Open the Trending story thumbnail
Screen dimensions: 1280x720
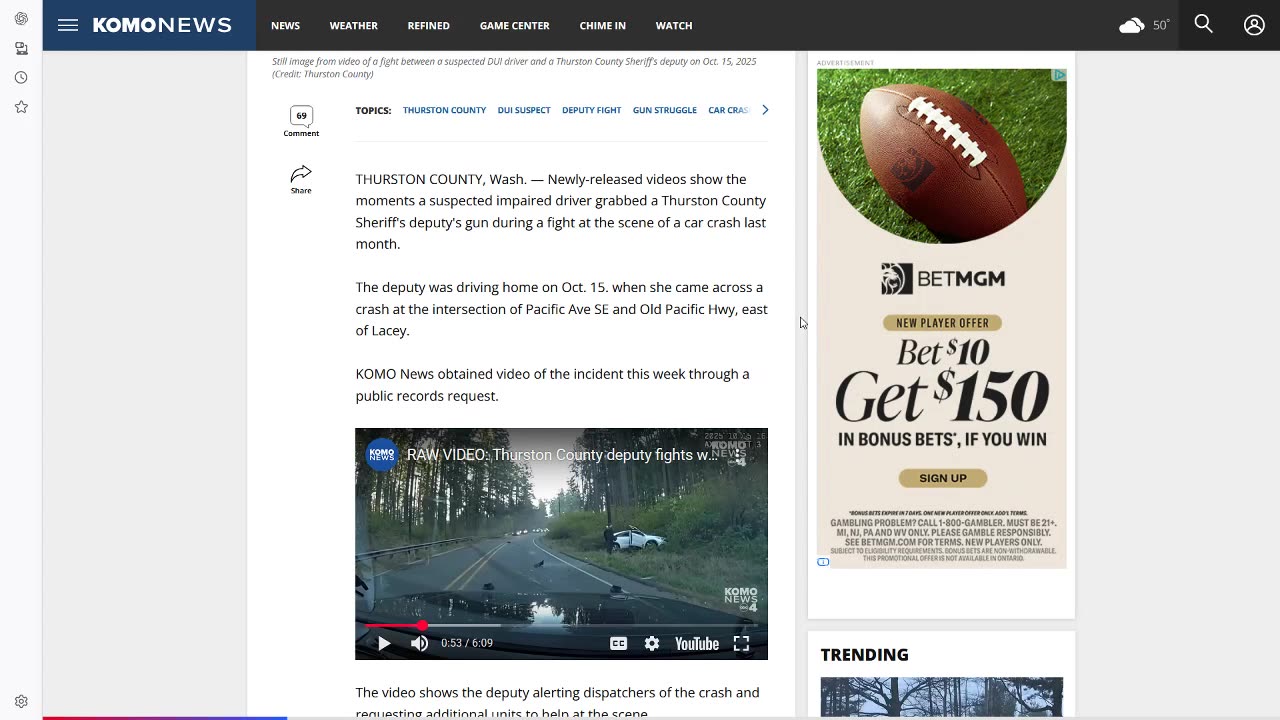(942, 697)
